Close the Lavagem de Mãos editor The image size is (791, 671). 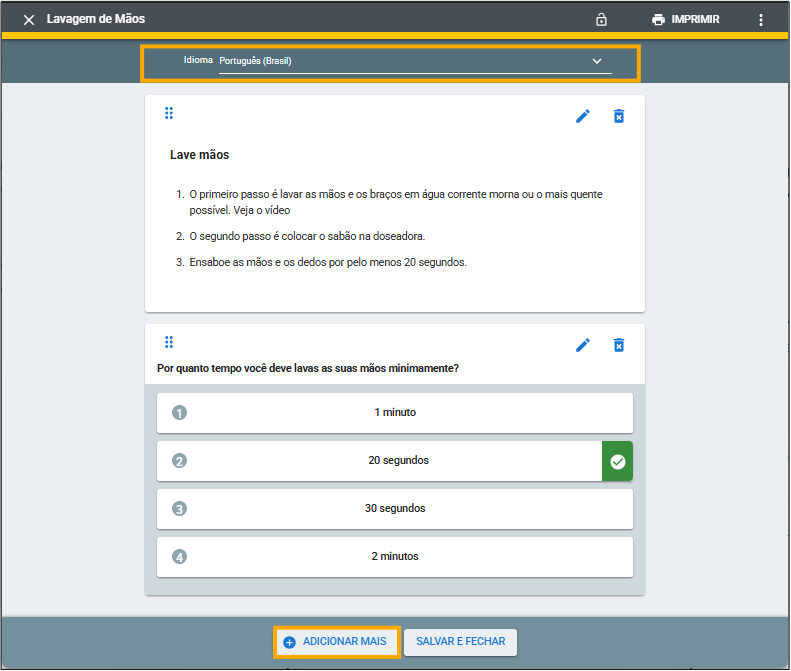coord(29,20)
